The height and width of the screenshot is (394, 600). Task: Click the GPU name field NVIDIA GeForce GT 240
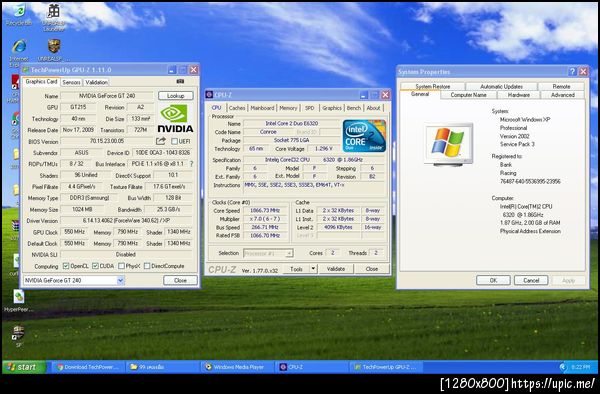[108, 96]
